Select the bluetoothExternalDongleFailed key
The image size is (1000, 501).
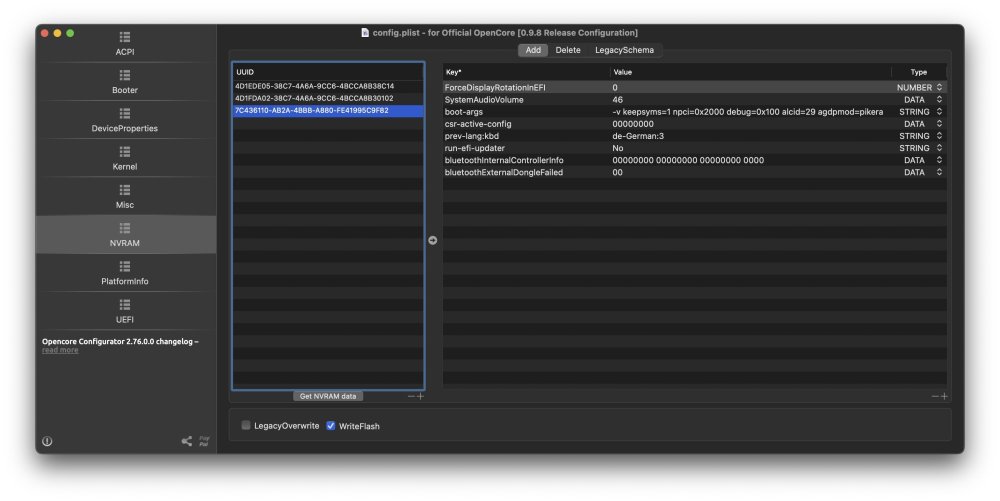[504, 172]
